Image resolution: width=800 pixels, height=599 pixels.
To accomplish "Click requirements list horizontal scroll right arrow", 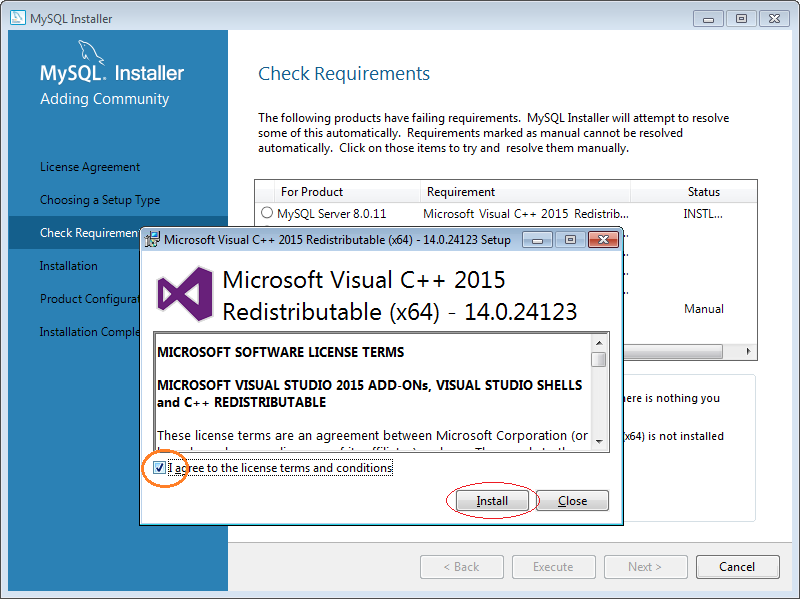I will click(748, 351).
